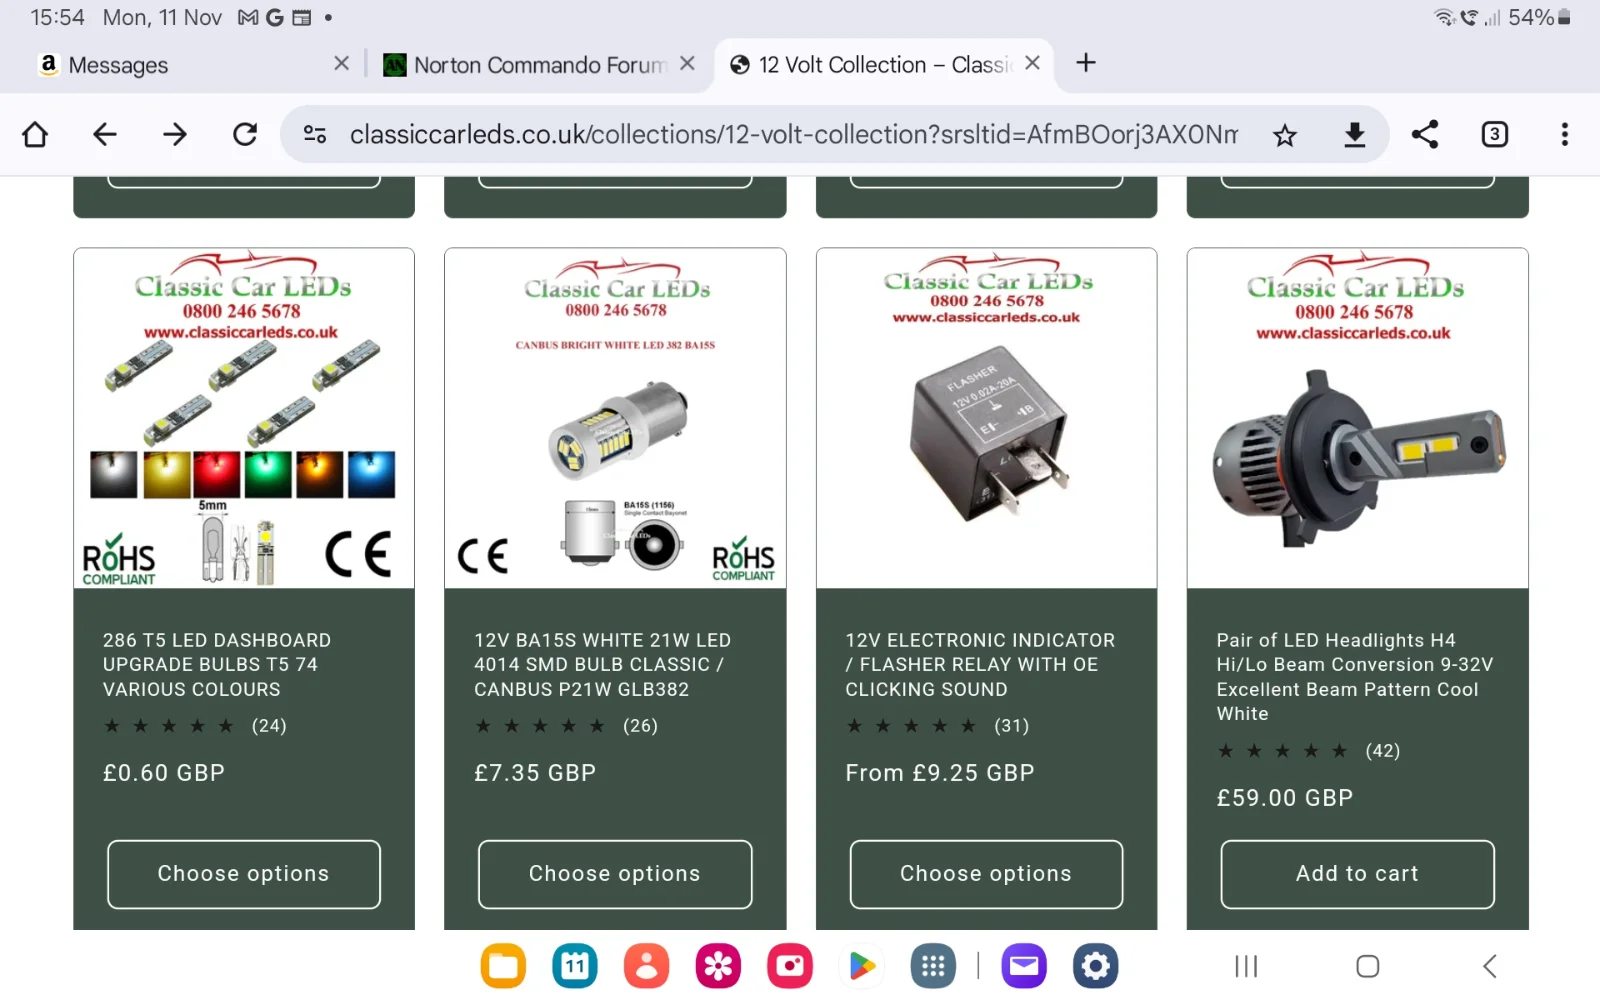This screenshot has width=1600, height=1000.
Task: Add LED Headlights H4 to cart
Action: 1357,874
